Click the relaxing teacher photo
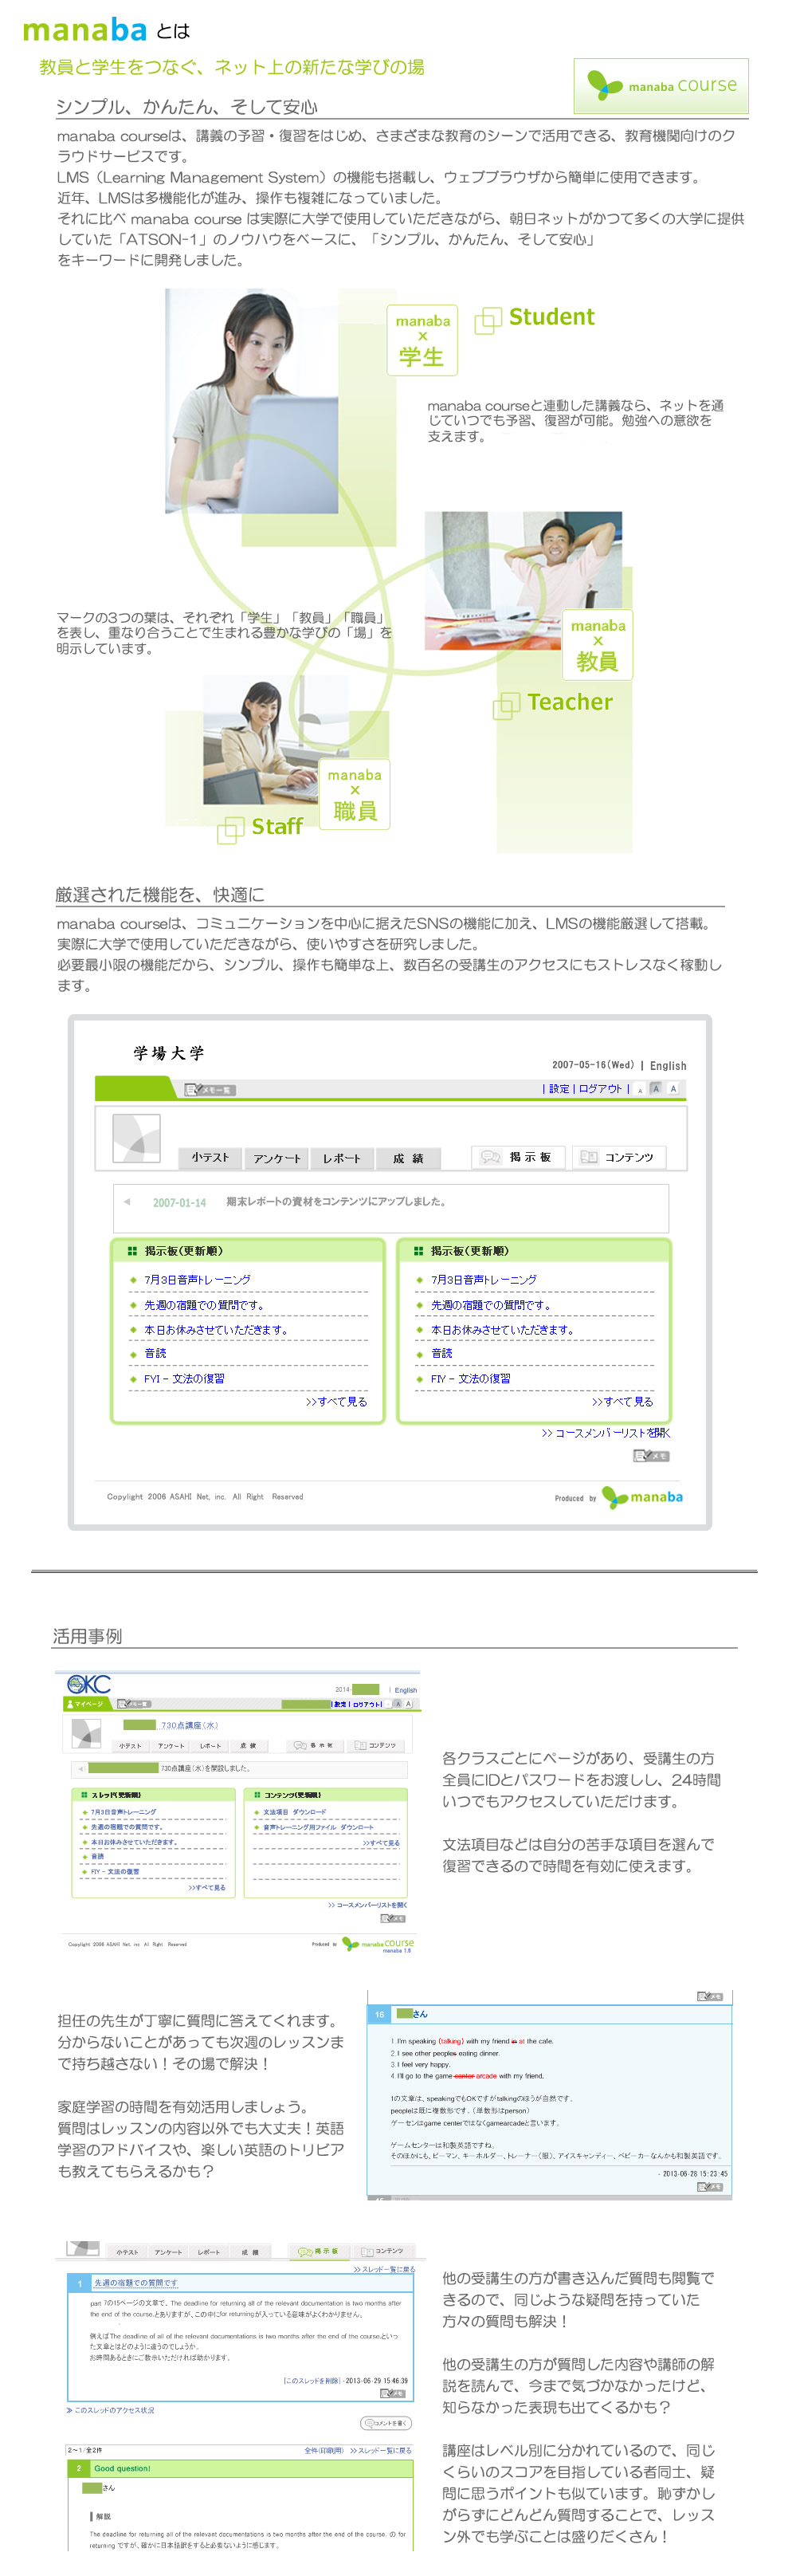This screenshot has width=800, height=2576. coord(523,581)
